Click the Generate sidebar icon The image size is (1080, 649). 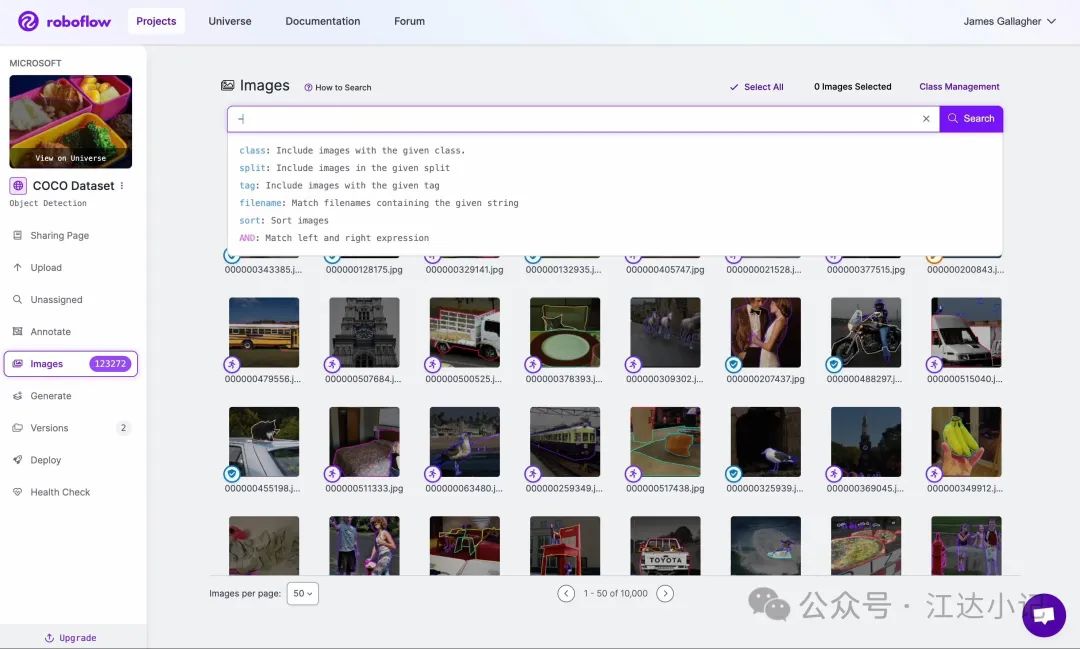point(17,395)
